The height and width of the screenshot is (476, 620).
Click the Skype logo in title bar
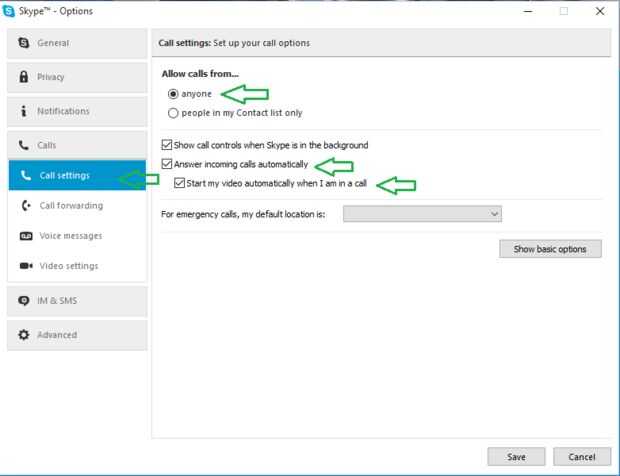(9, 11)
